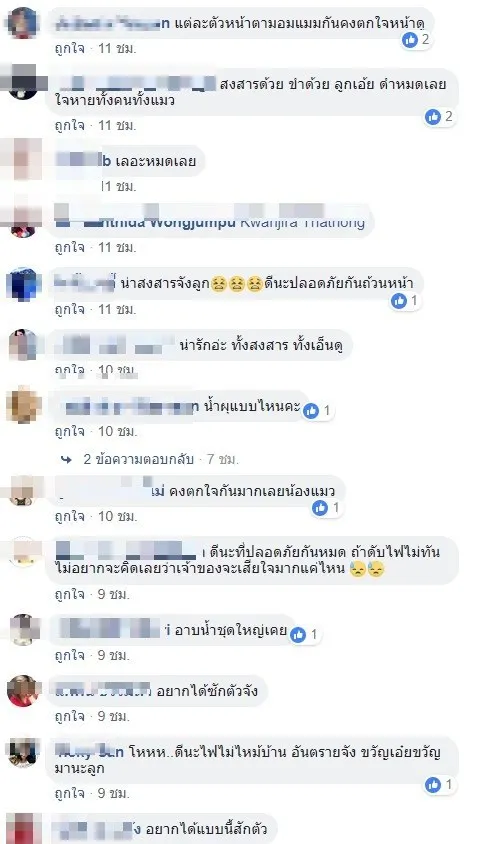Open commenter name ending 'Sun' near bottom
The height and width of the screenshot is (844, 487).
(90, 752)
